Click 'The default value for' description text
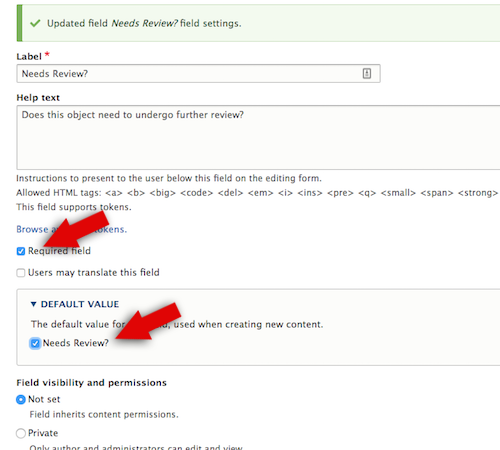This screenshot has width=500, height=450. (177, 324)
